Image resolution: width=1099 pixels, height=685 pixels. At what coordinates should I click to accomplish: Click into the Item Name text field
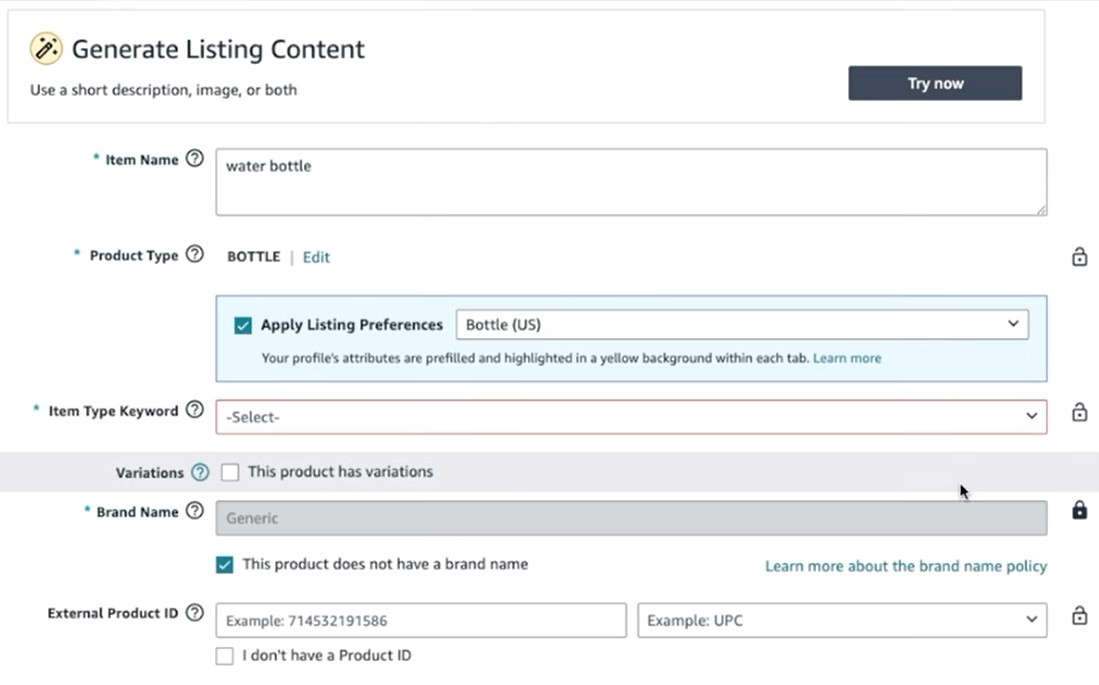pos(631,182)
